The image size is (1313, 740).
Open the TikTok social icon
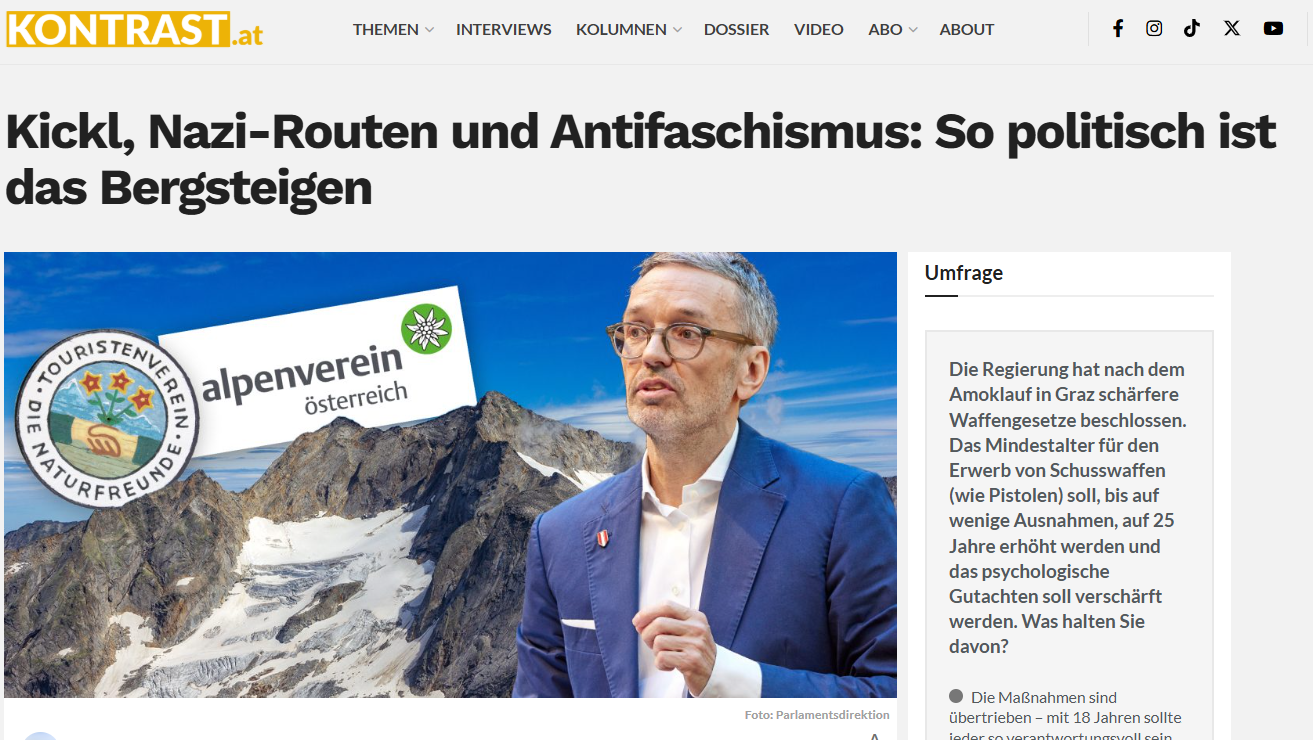1192,29
